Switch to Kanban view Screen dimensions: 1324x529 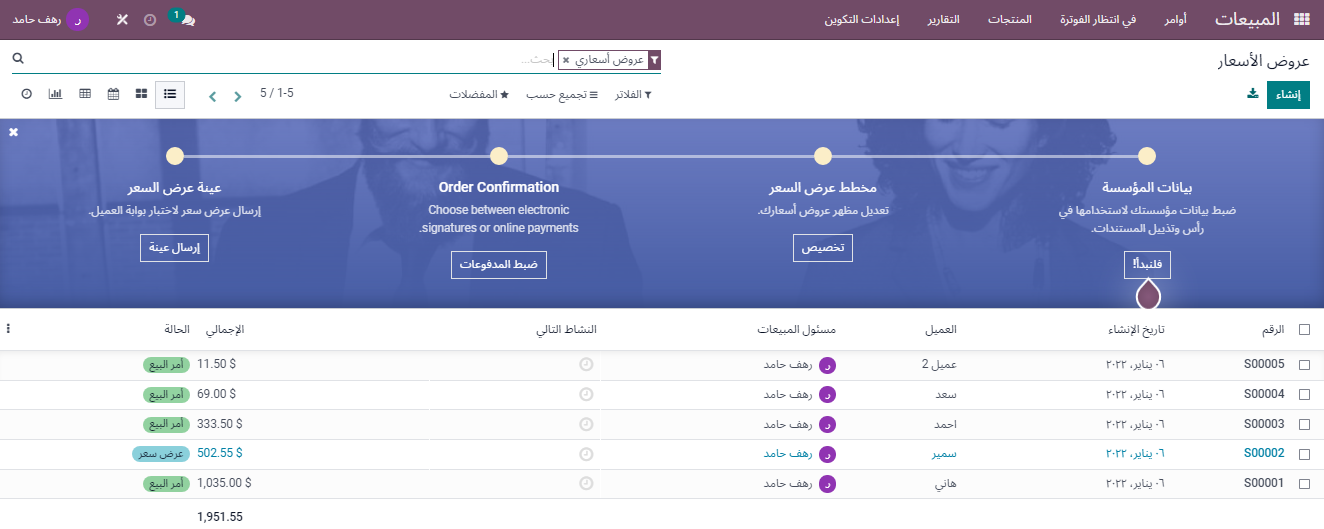[142, 94]
